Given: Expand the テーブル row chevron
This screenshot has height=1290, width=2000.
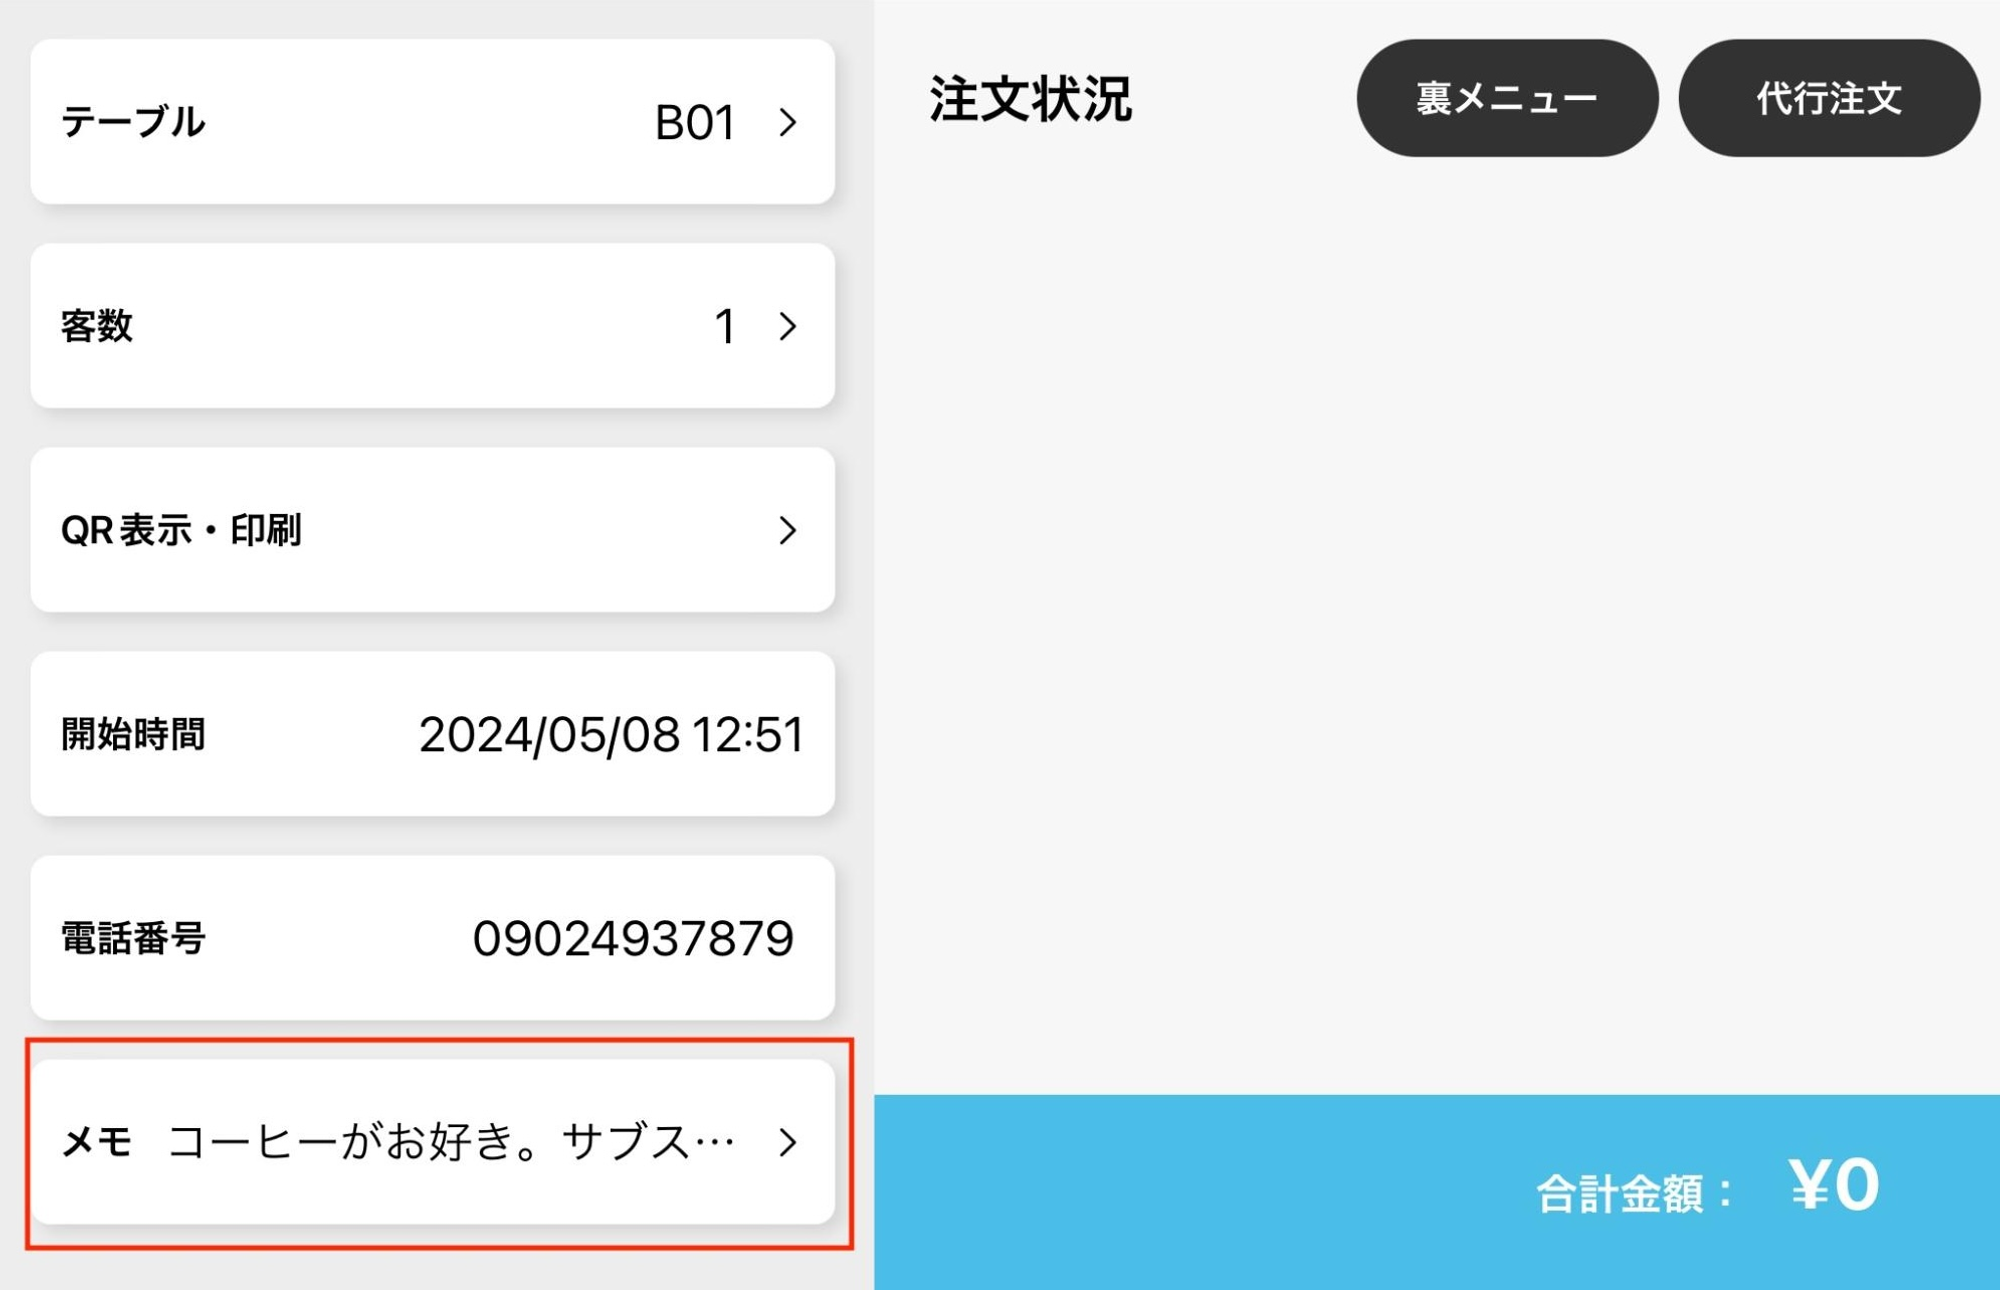Looking at the screenshot, I should point(788,123).
